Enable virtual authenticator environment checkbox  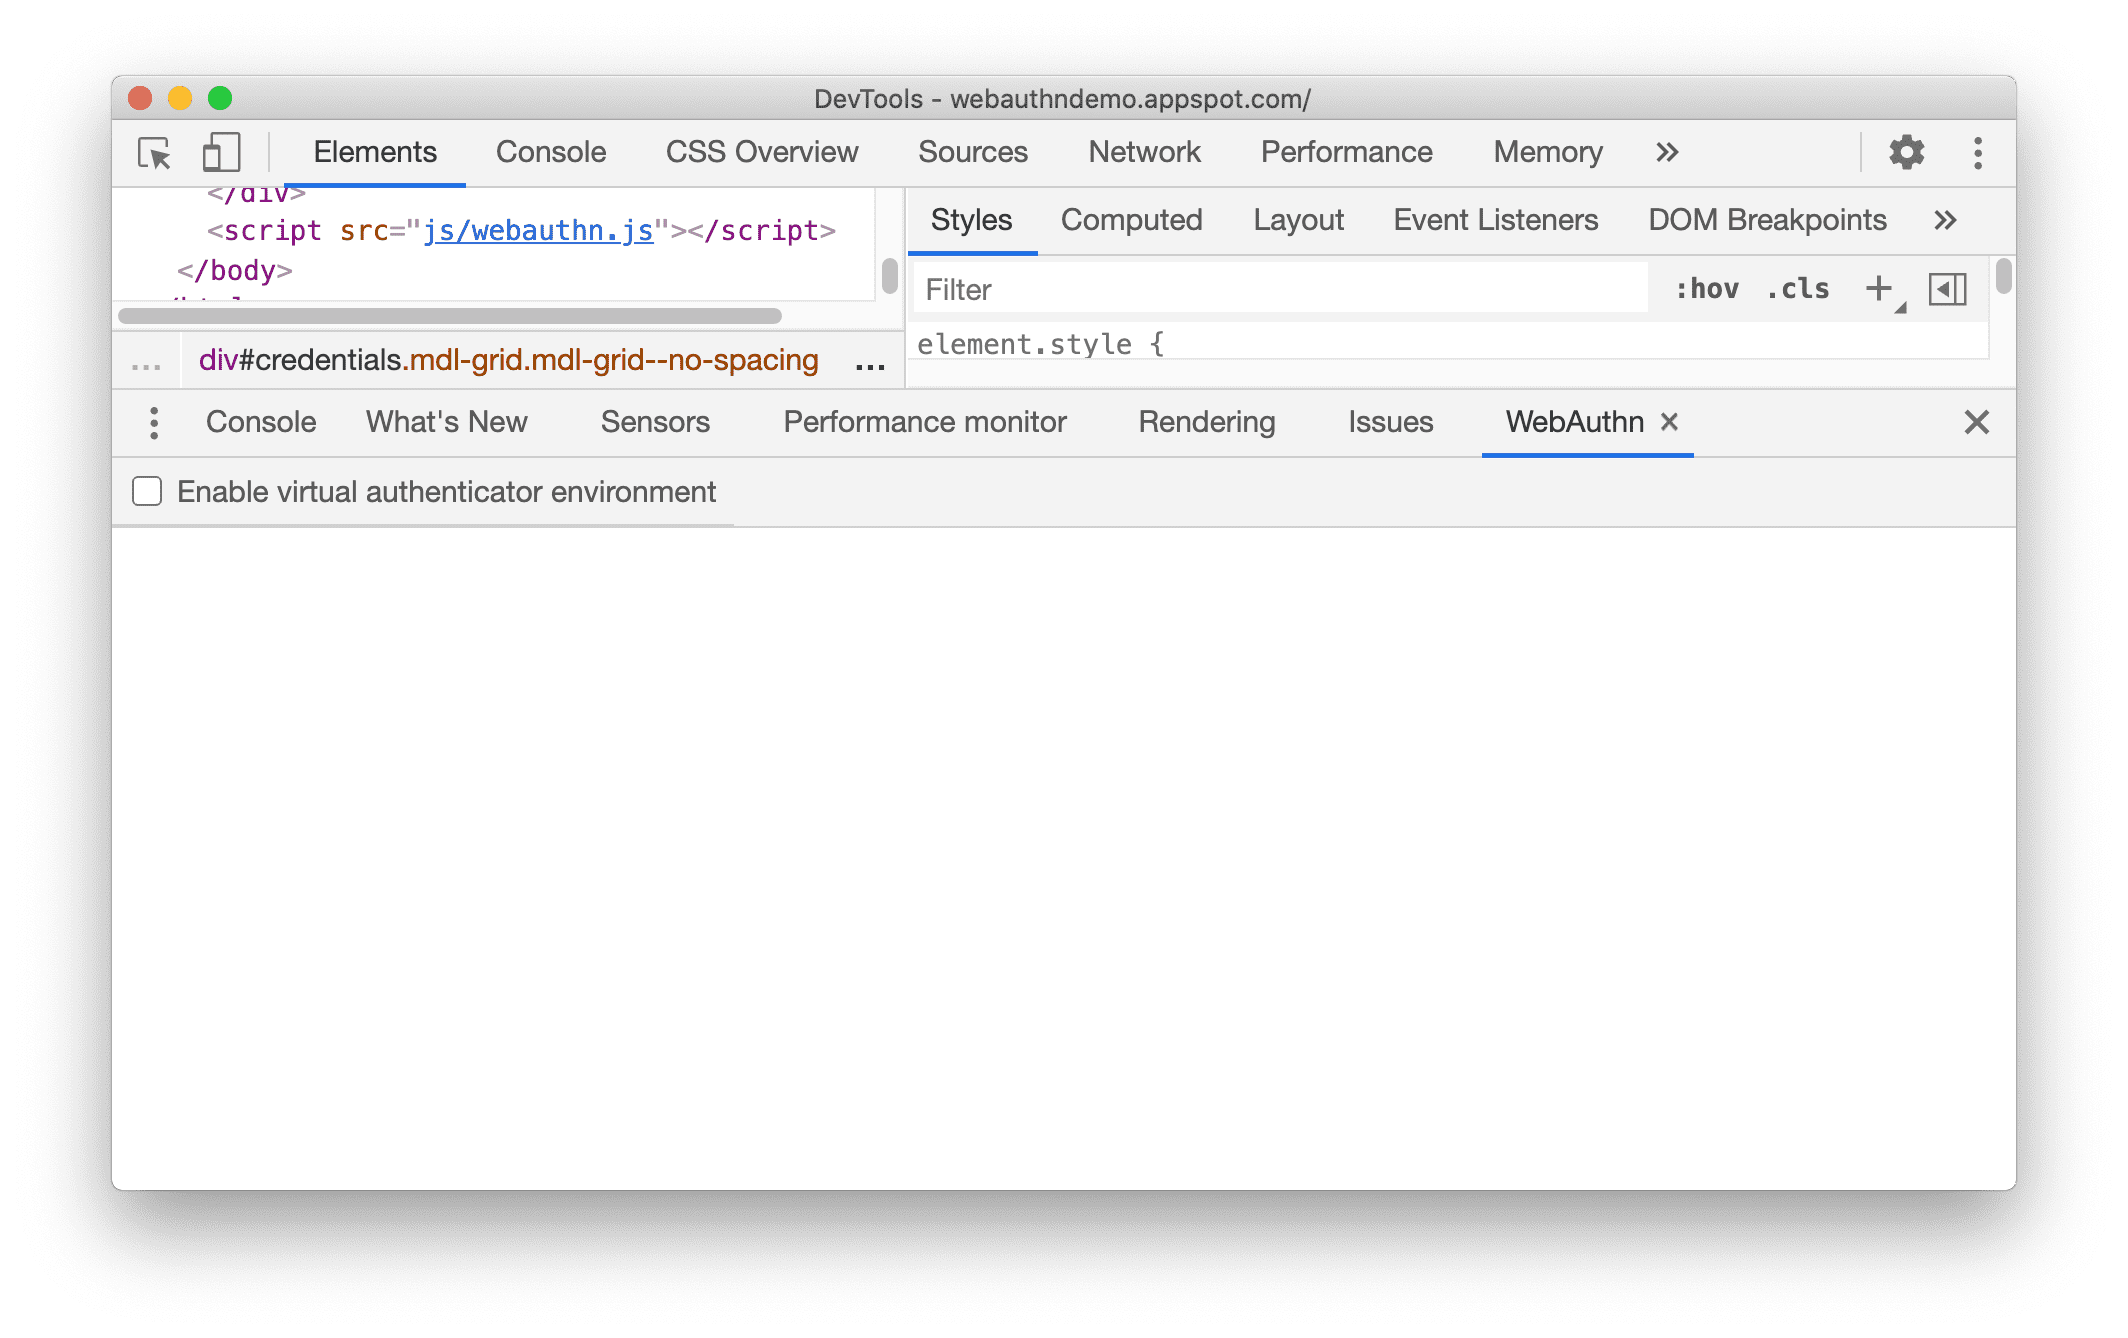tap(149, 492)
